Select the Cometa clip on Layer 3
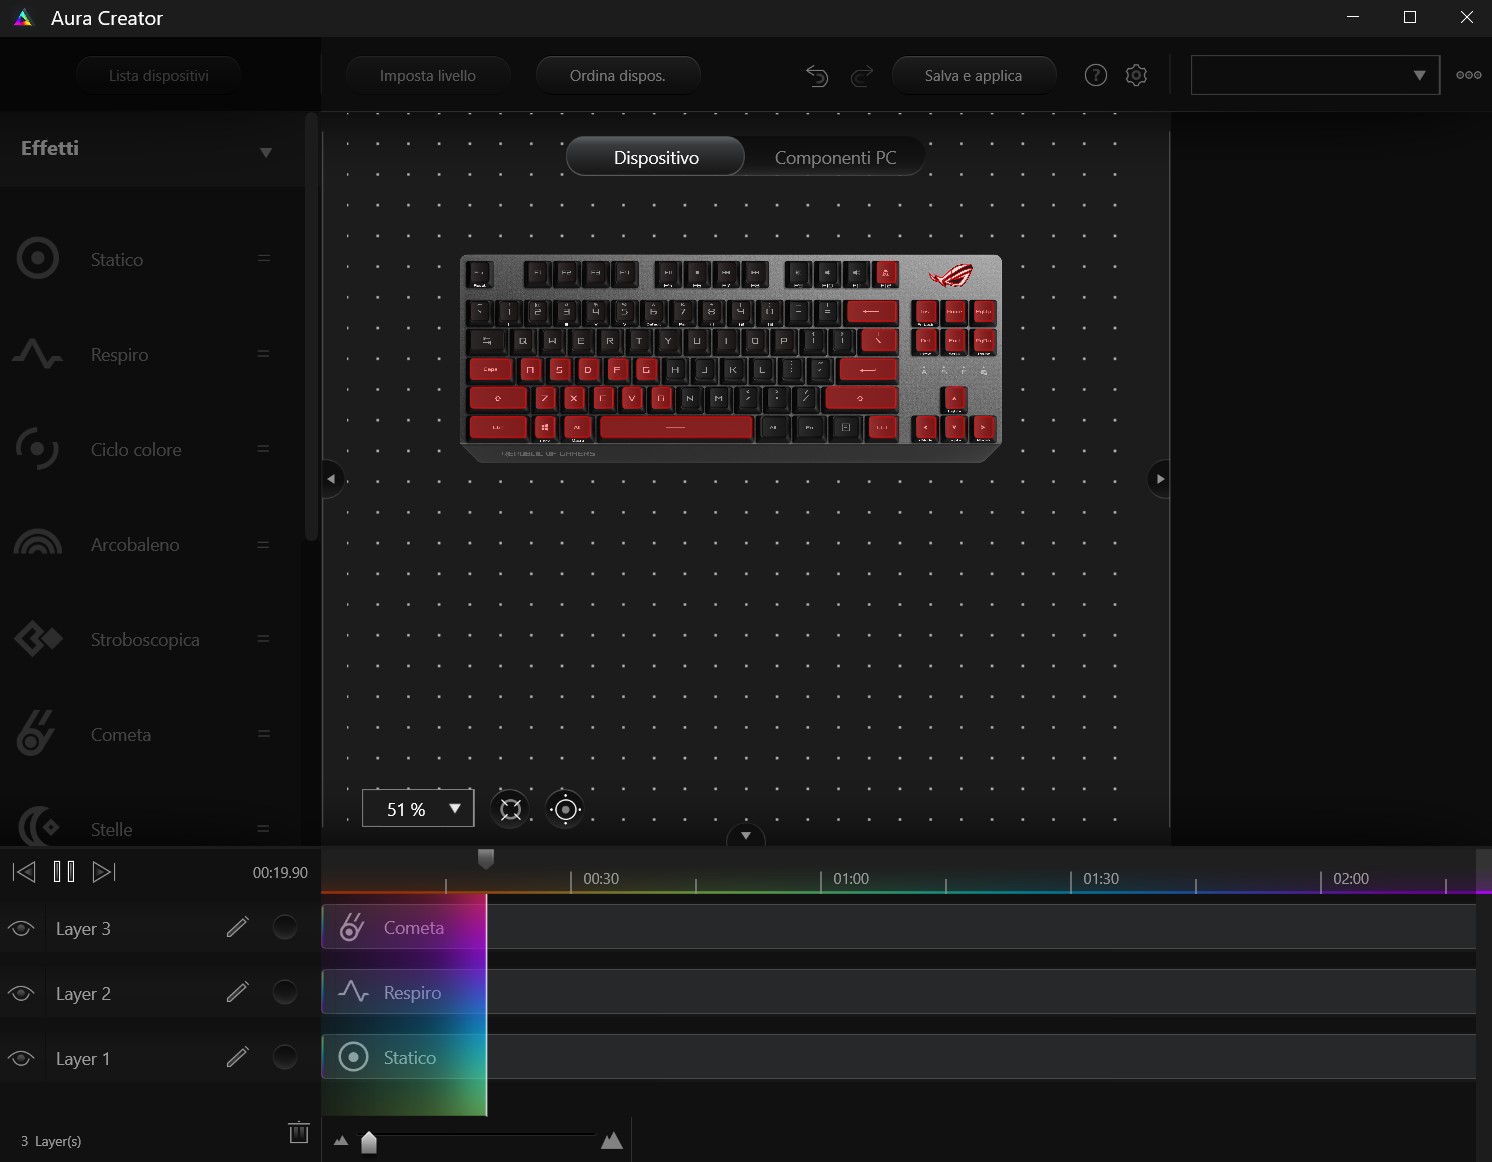The image size is (1492, 1162). [404, 927]
